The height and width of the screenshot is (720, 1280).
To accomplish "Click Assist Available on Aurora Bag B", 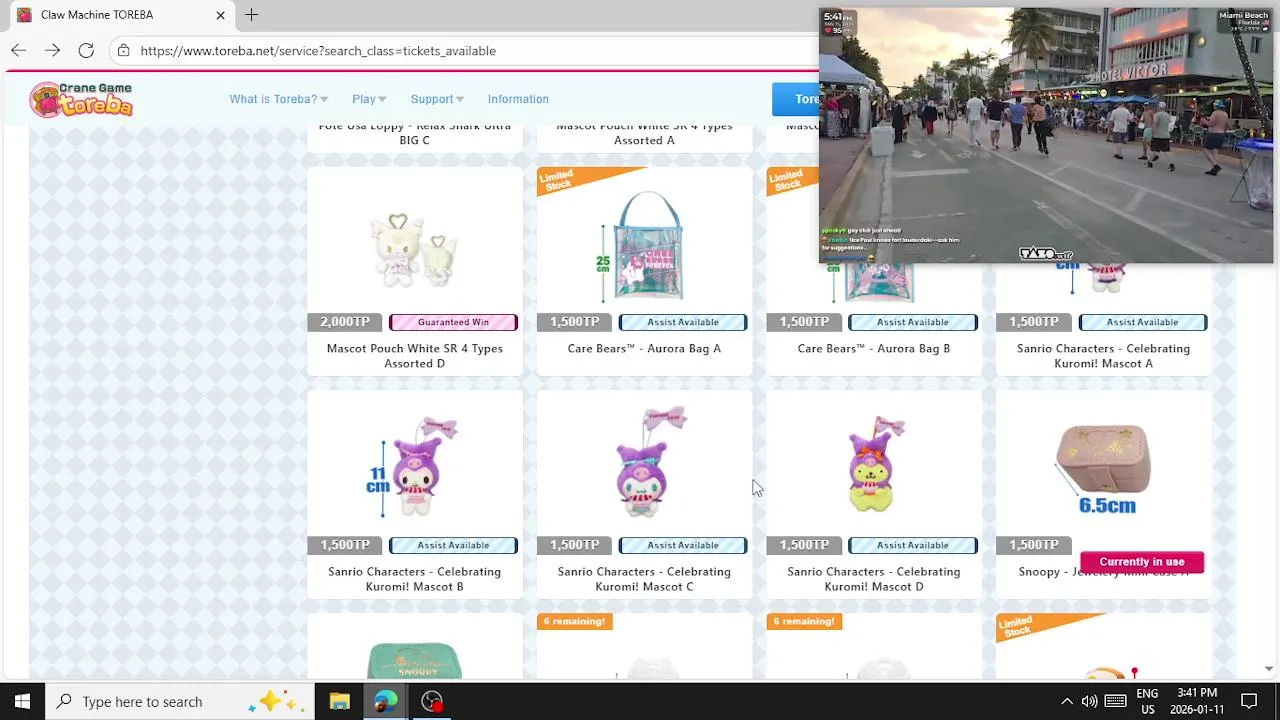I will 913,322.
